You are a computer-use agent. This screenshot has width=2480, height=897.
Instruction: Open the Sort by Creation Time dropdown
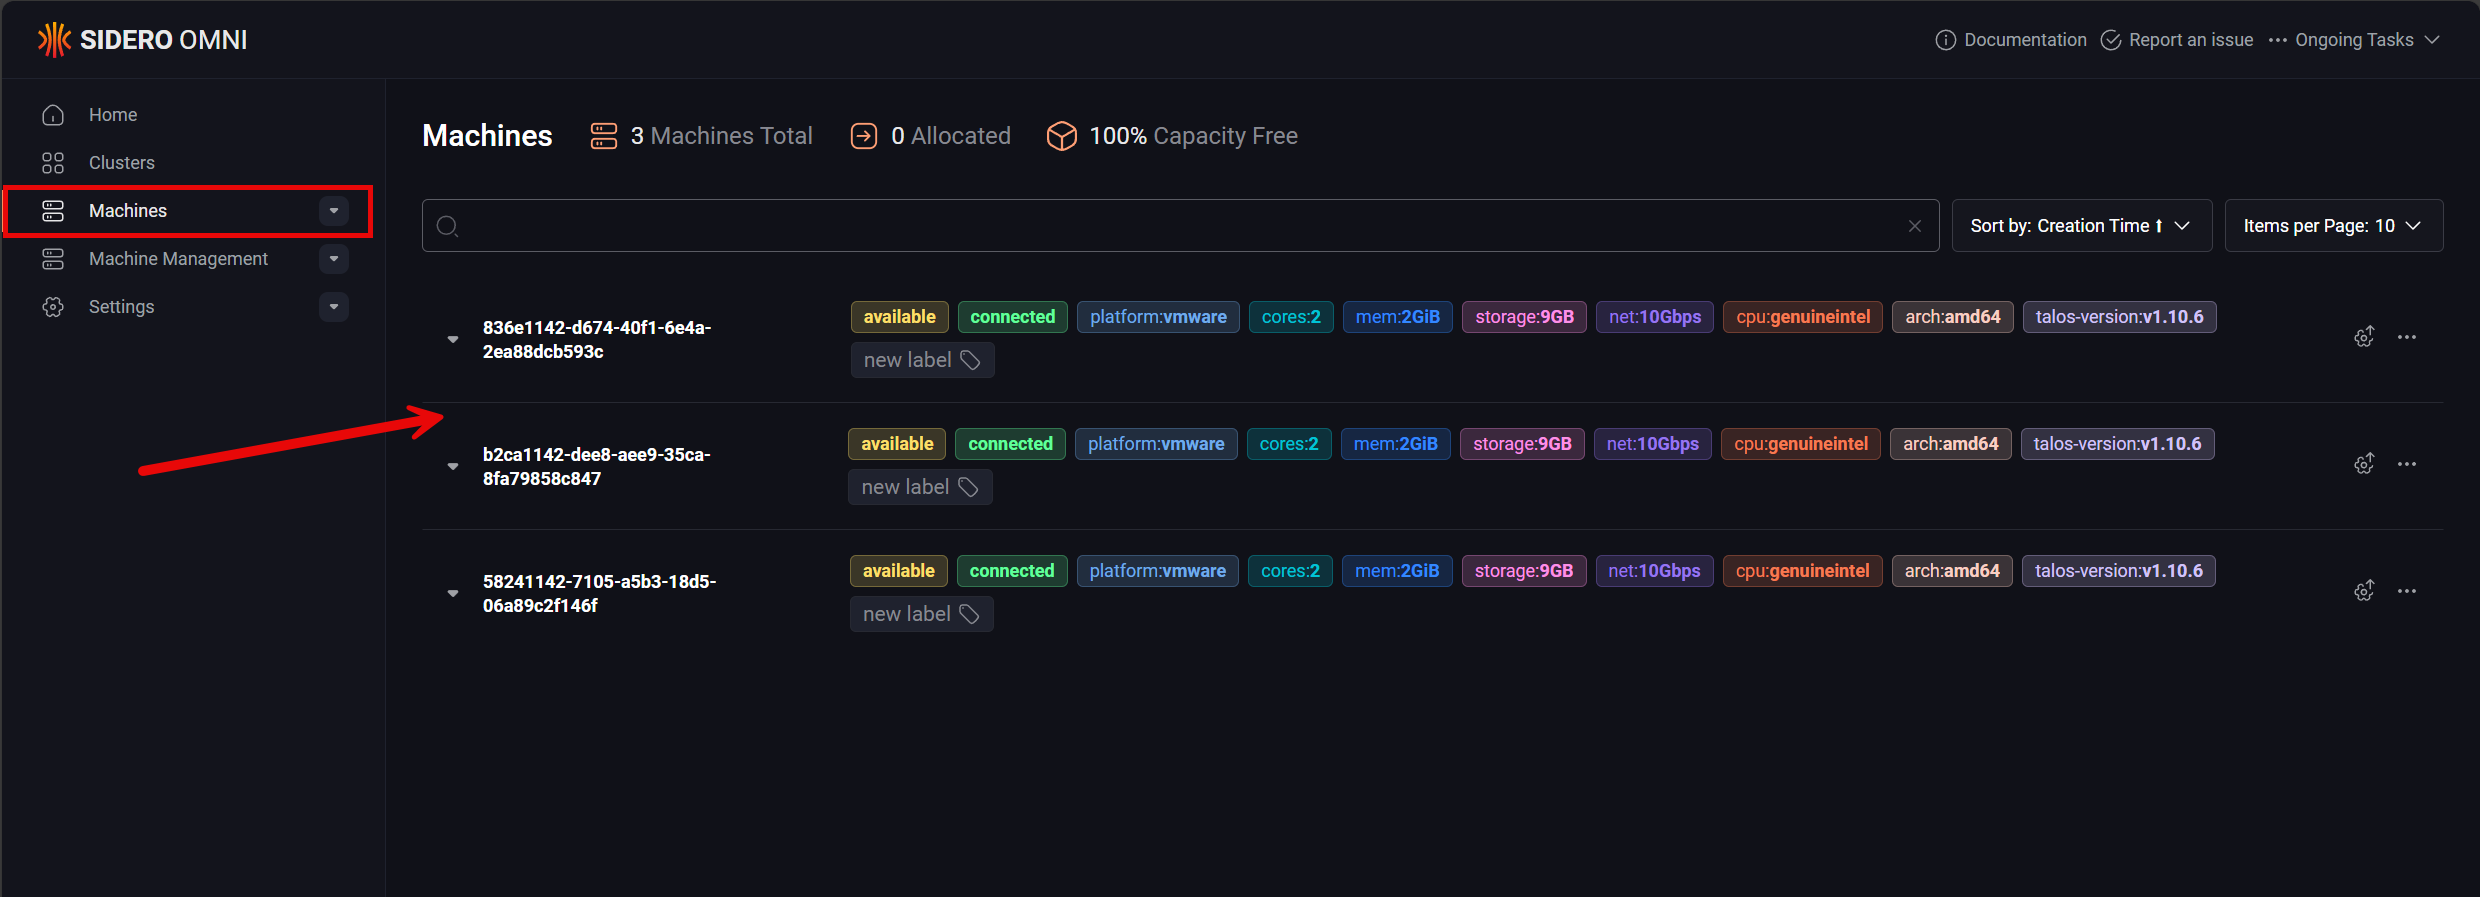pyautogui.click(x=2081, y=226)
